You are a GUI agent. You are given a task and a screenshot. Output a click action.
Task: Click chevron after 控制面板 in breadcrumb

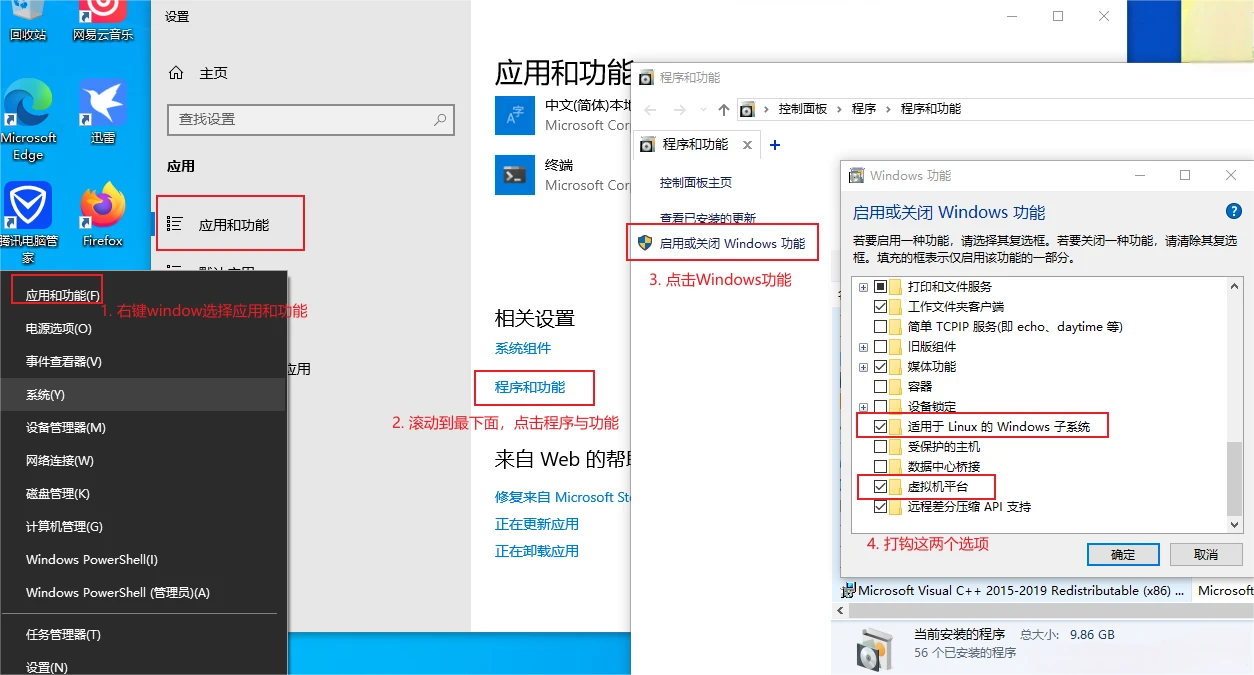point(839,109)
